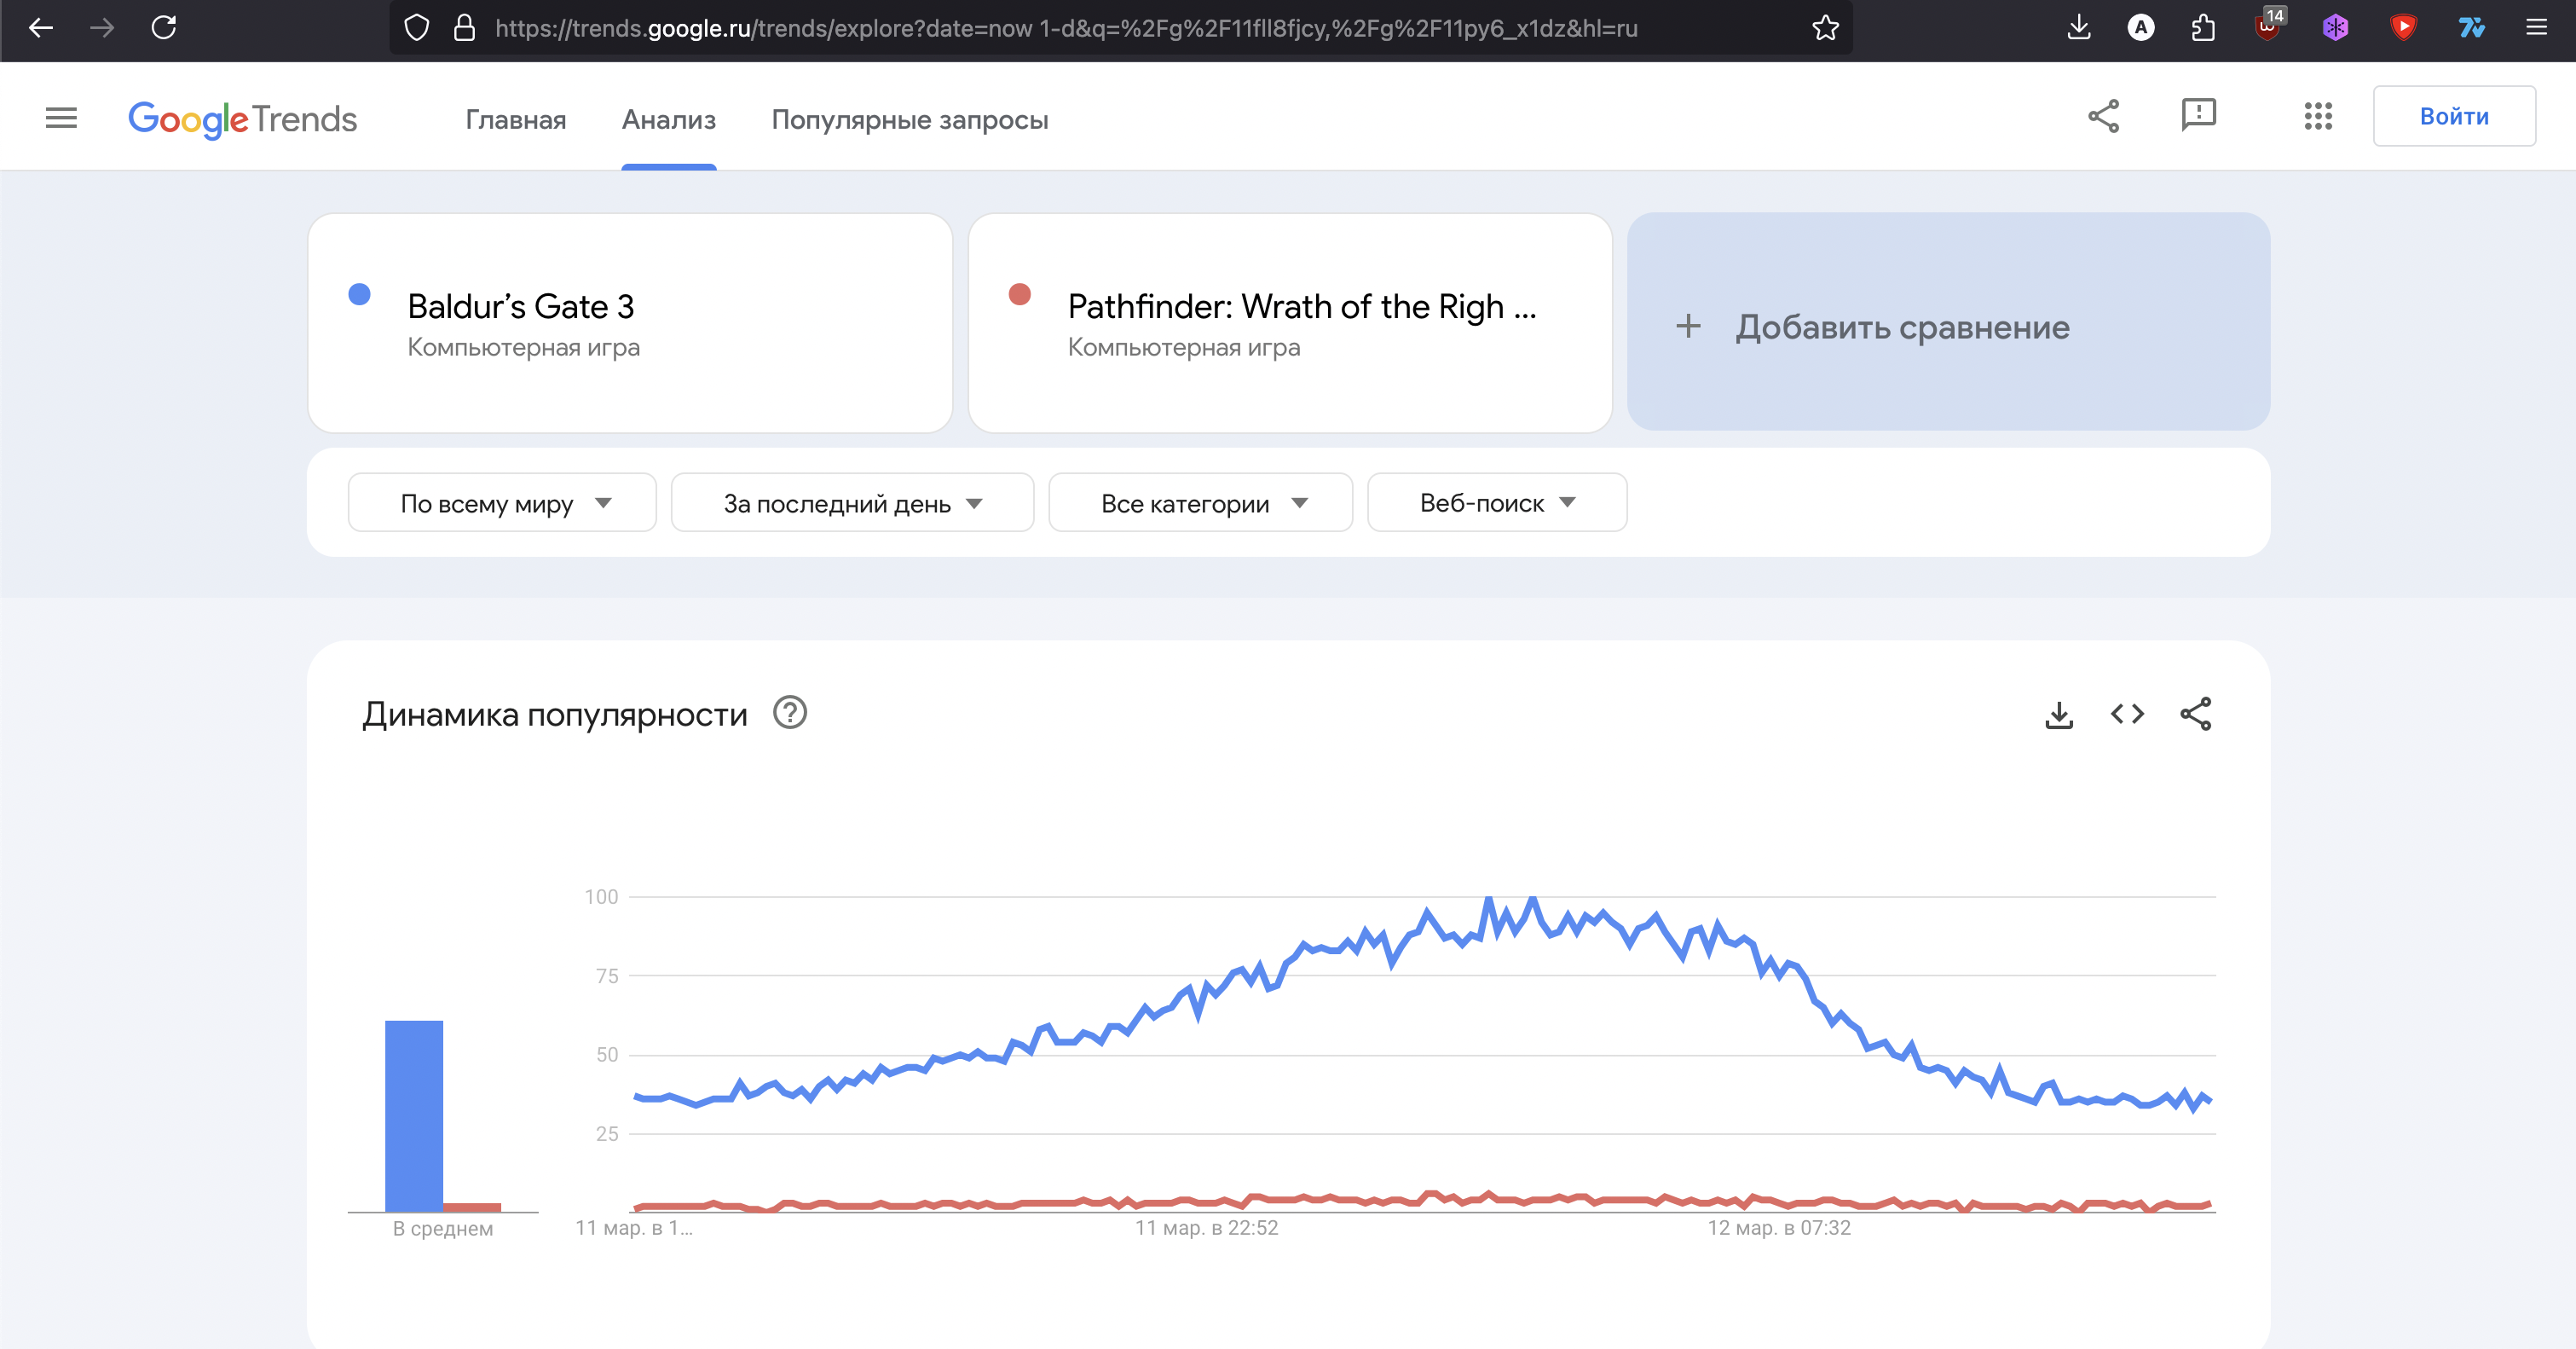Open За последний день time range dropdown
The width and height of the screenshot is (2576, 1349).
click(852, 503)
